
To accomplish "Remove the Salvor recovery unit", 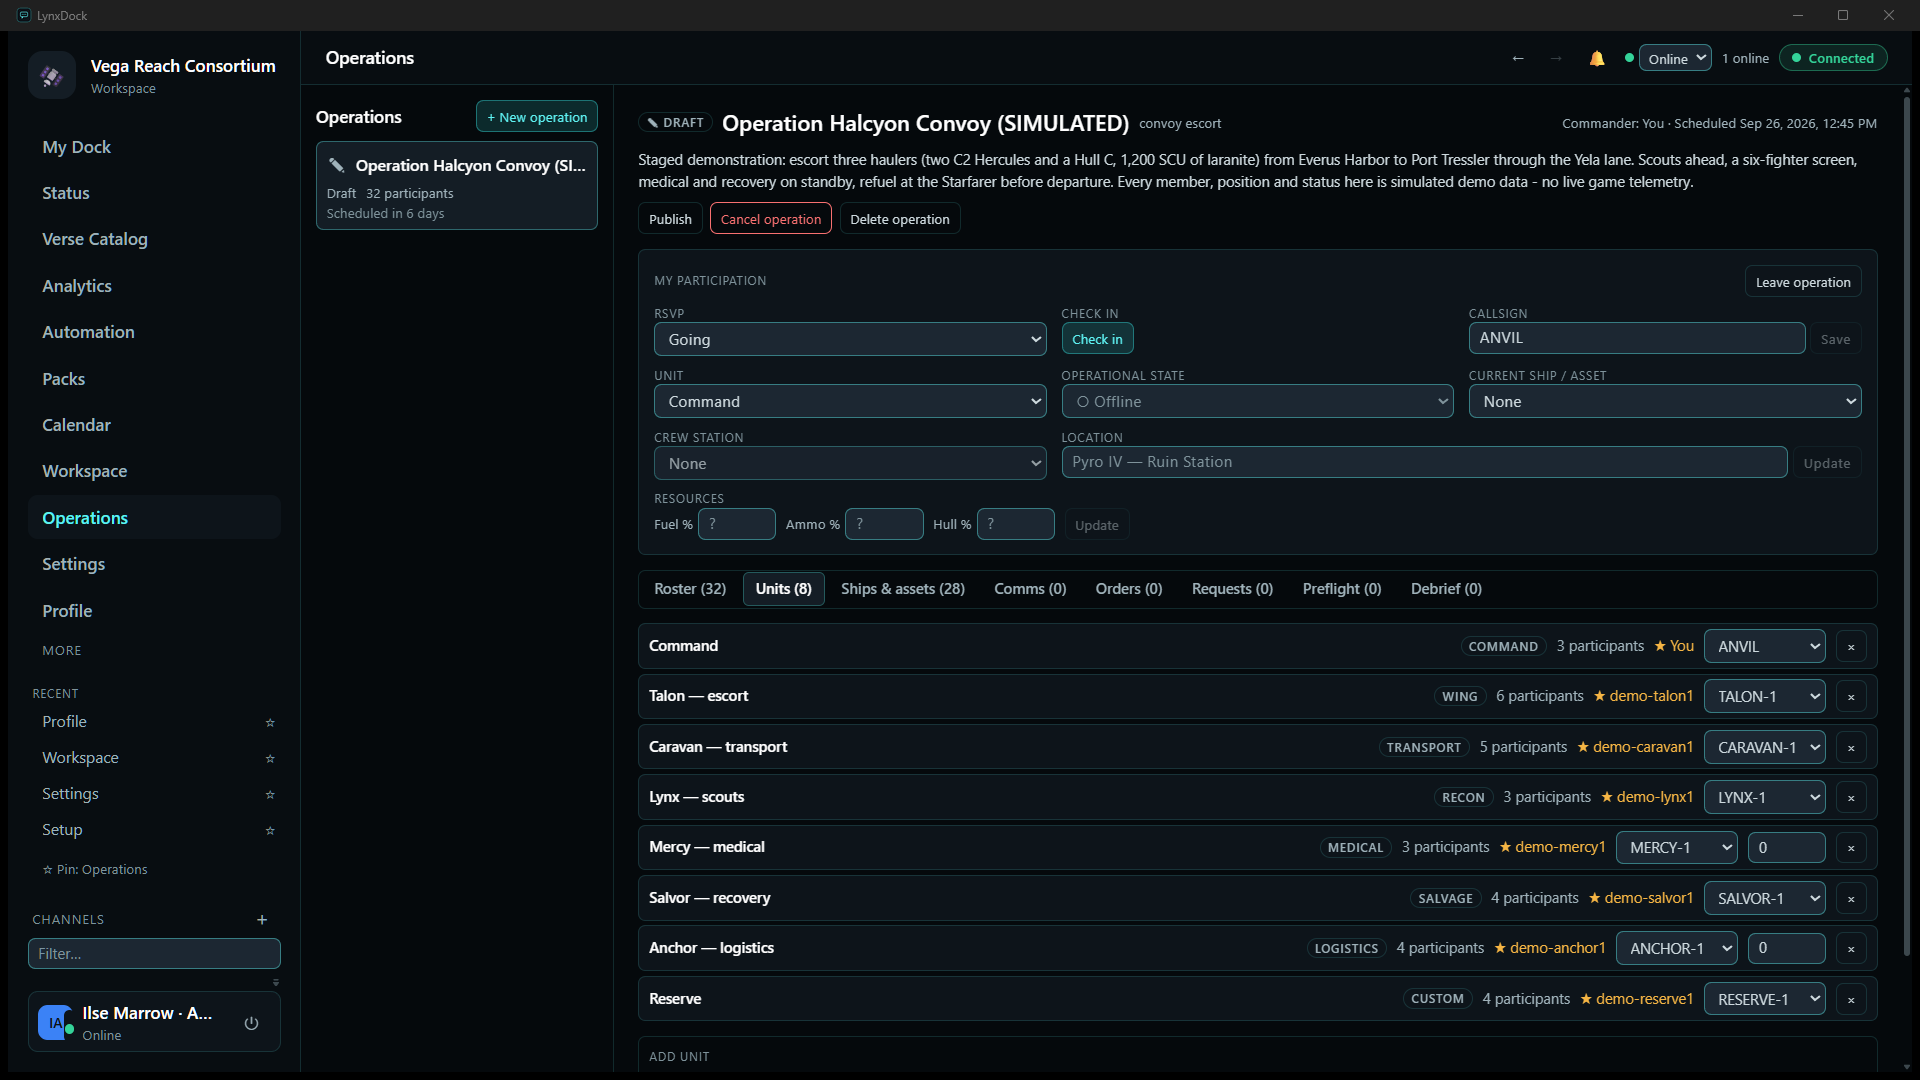I will tap(1851, 899).
